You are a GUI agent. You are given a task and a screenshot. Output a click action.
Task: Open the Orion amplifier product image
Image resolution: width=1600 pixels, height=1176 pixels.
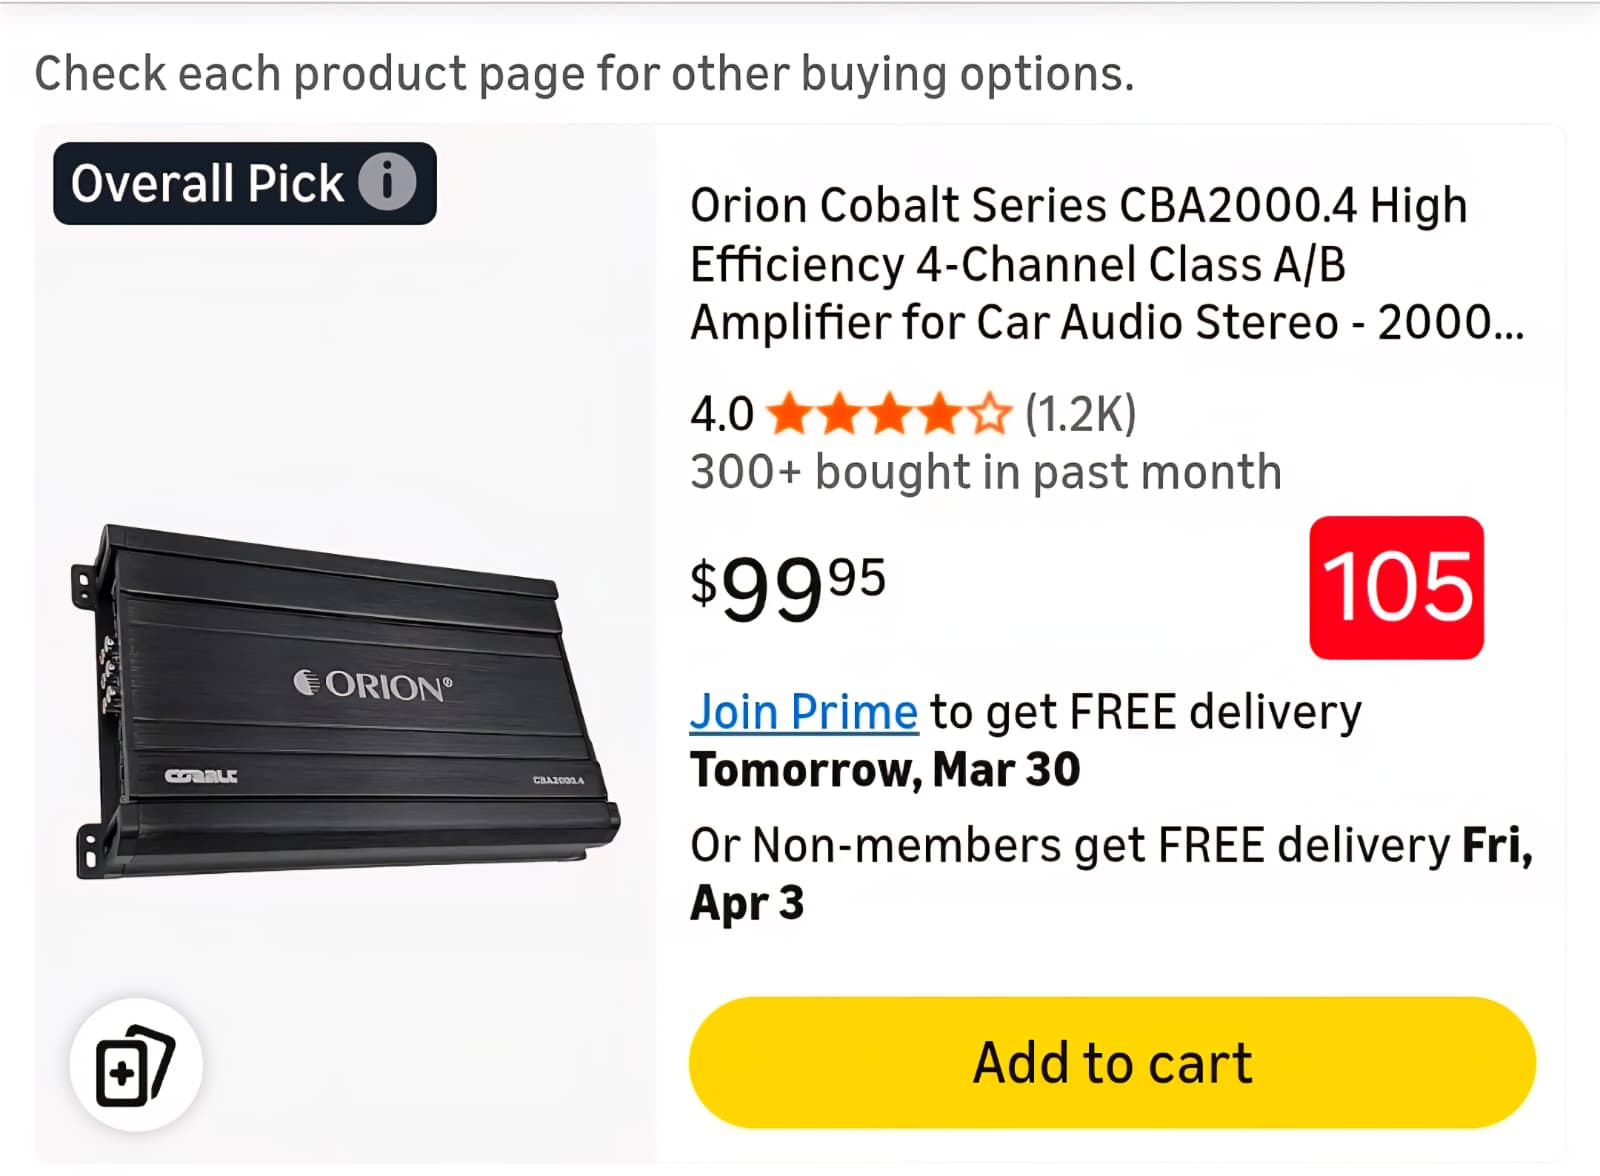(345, 700)
